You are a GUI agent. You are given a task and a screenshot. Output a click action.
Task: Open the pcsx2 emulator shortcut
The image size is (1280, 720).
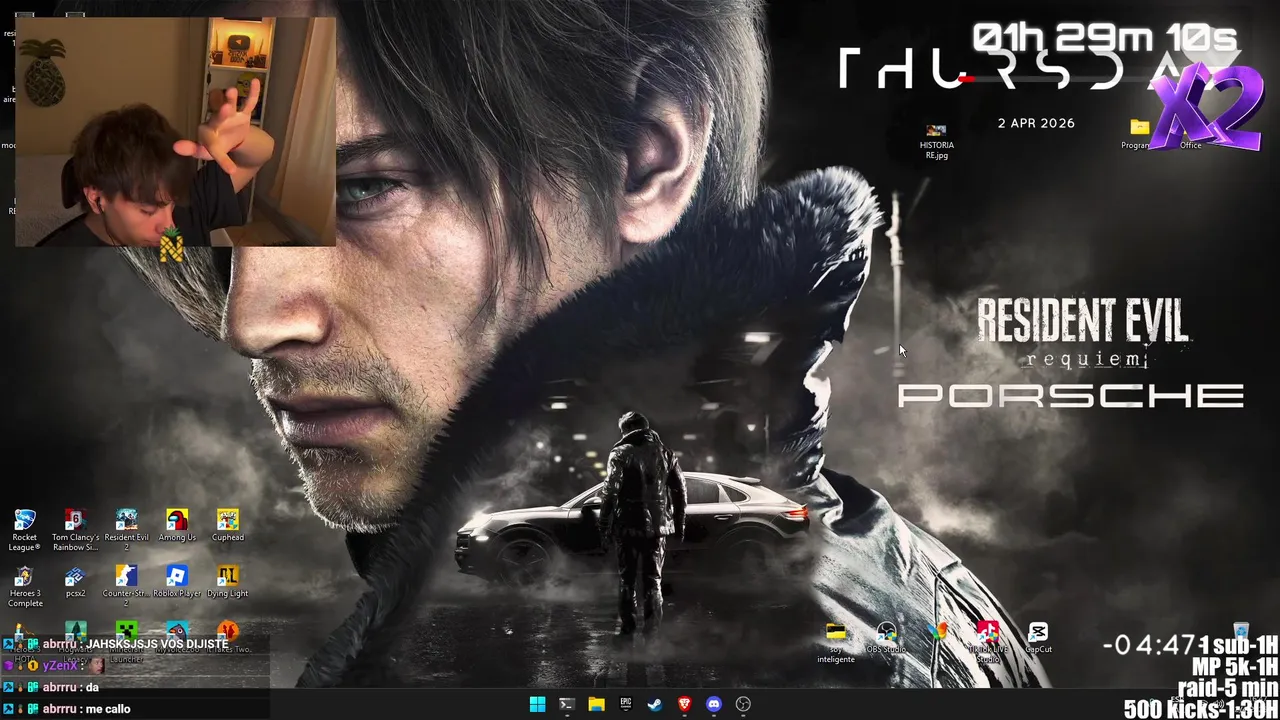[x=75, y=582]
